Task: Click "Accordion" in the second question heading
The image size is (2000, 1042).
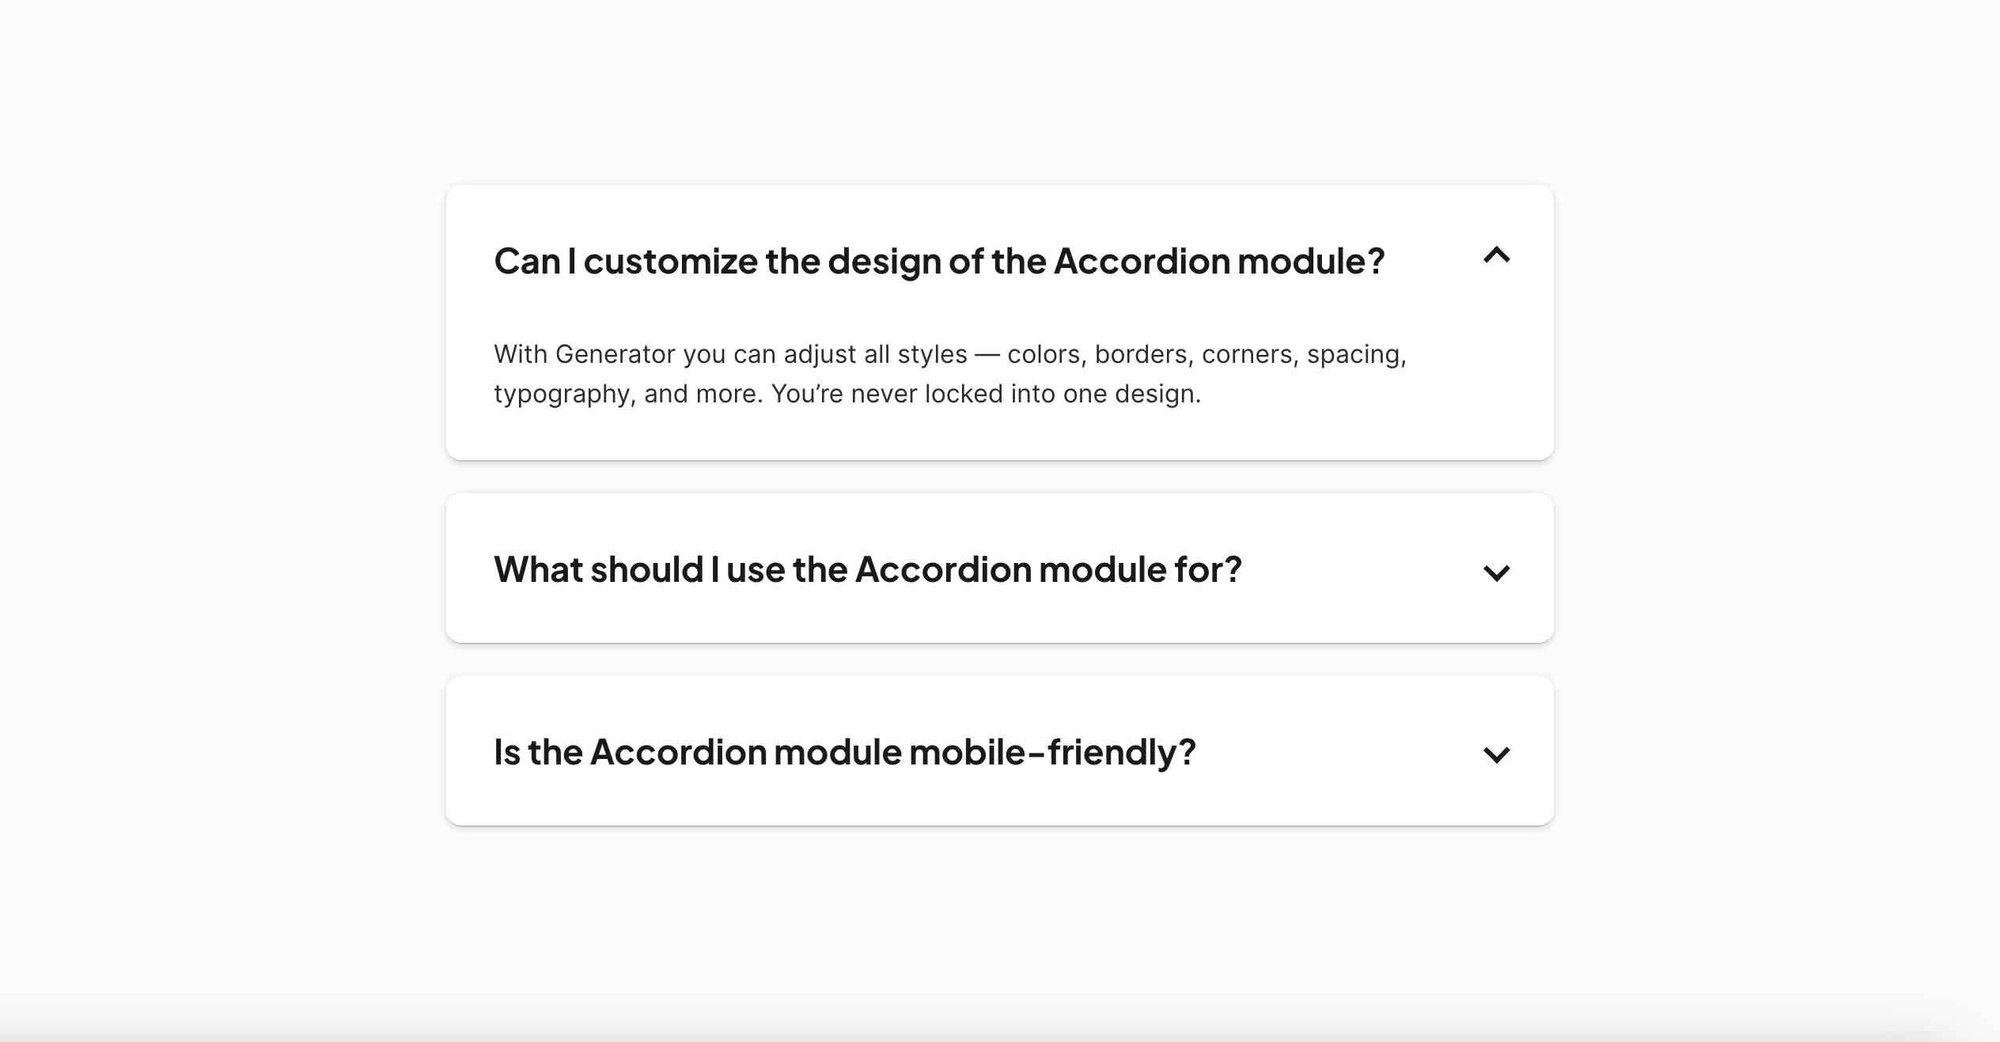Action: click(942, 570)
